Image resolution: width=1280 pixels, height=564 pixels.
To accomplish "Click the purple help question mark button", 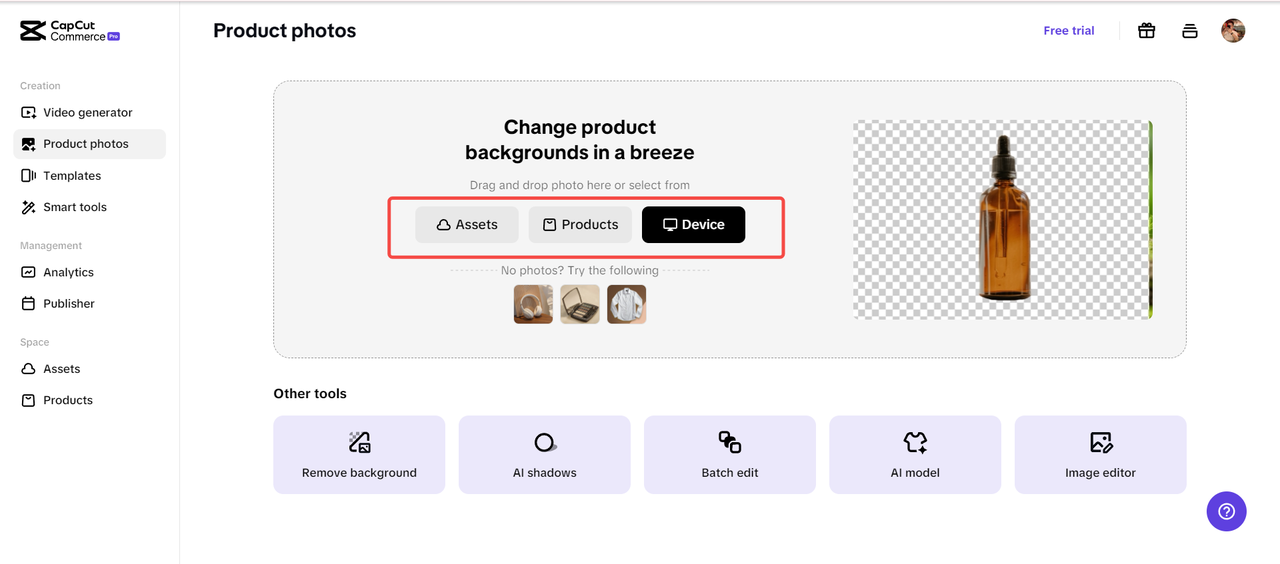I will [1226, 511].
